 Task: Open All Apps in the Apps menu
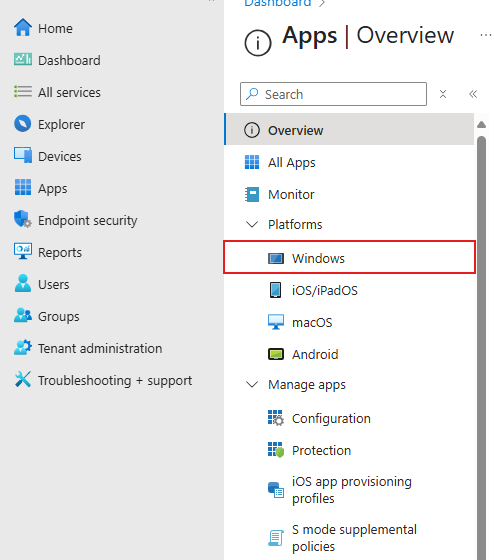coord(349,162)
